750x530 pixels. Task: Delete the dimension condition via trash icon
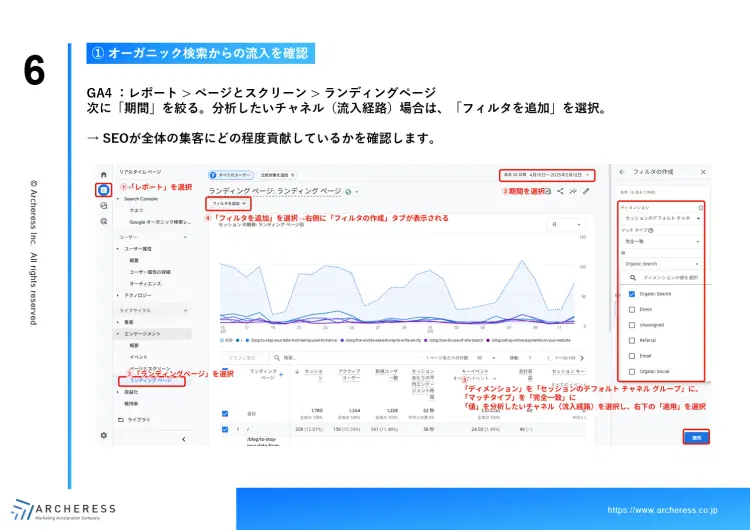coord(701,208)
